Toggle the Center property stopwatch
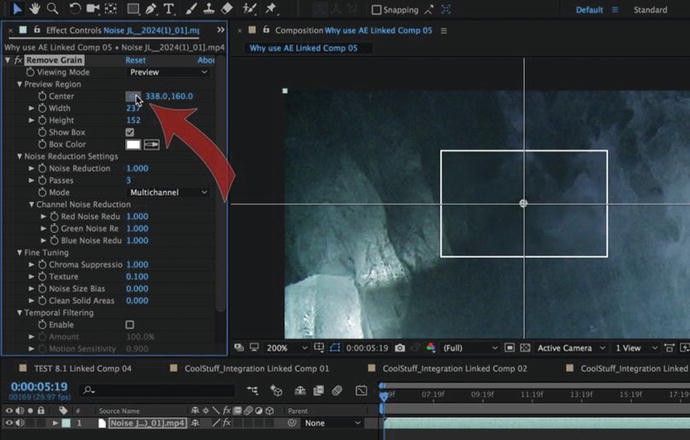Image resolution: width=690 pixels, height=440 pixels. tap(42, 96)
